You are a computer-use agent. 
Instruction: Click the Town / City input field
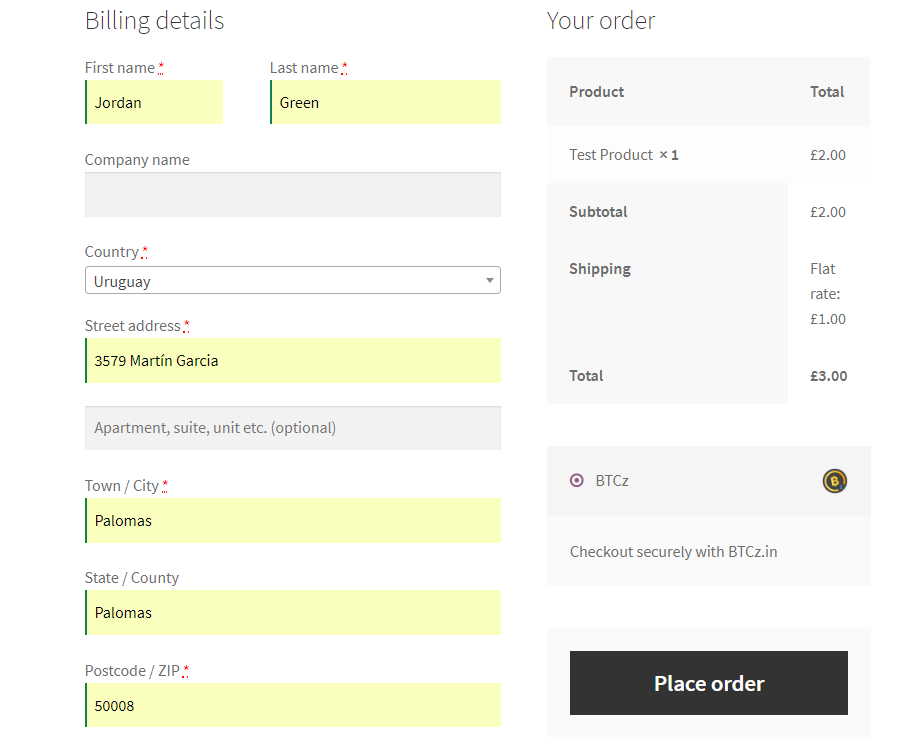(x=293, y=521)
